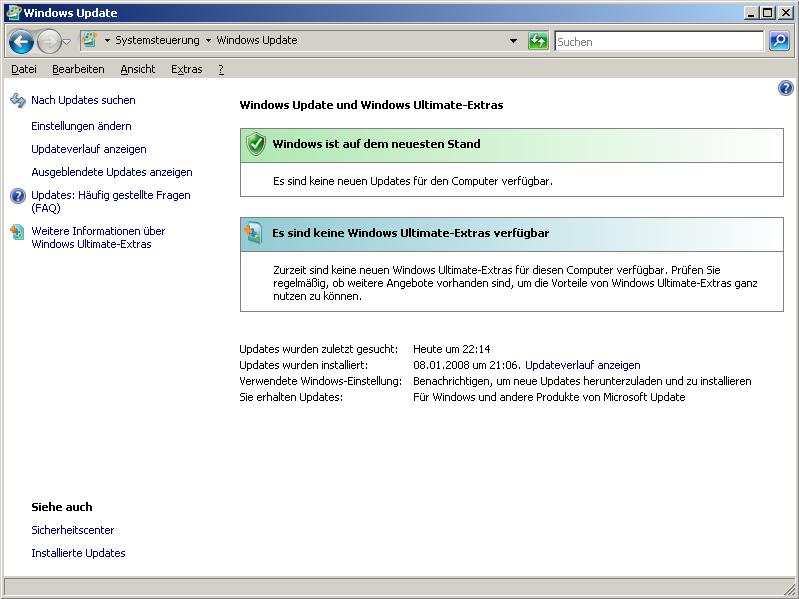Open the Bearbeiten menu
The width and height of the screenshot is (799, 599).
coord(78,69)
